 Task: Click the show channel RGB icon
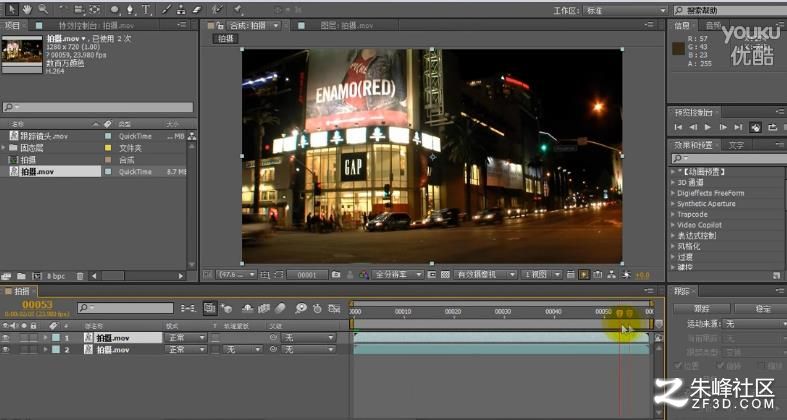coord(363,274)
